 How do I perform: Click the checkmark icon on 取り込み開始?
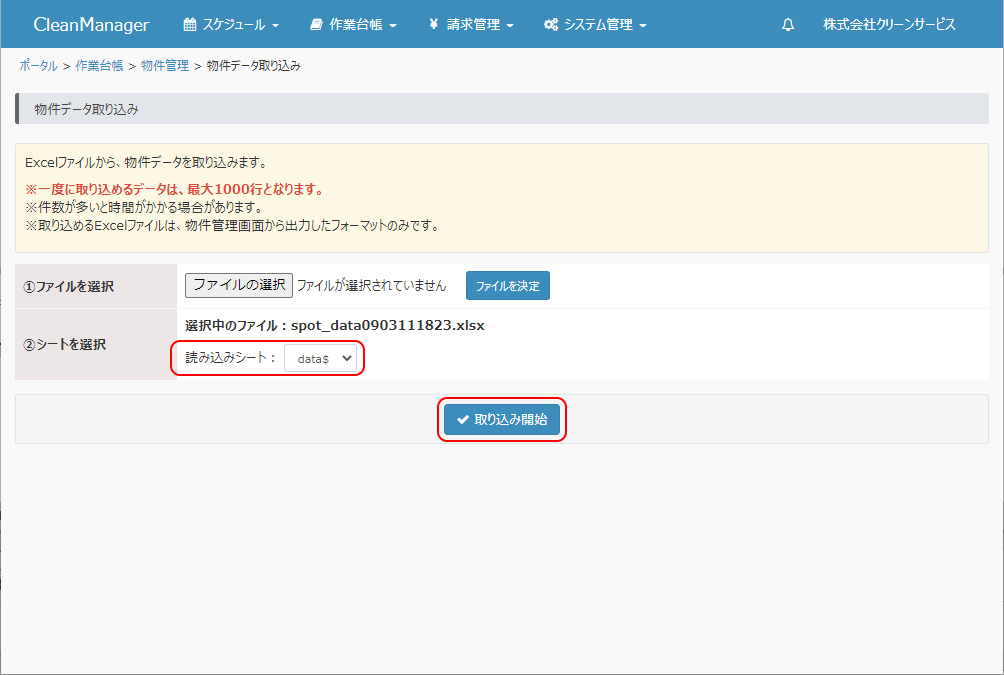coord(462,420)
